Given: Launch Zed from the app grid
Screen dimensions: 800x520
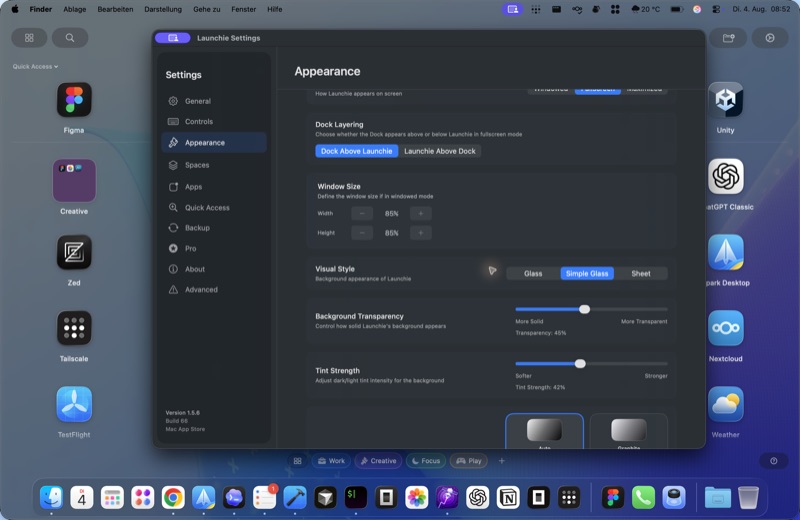Looking at the screenshot, I should coord(74,252).
